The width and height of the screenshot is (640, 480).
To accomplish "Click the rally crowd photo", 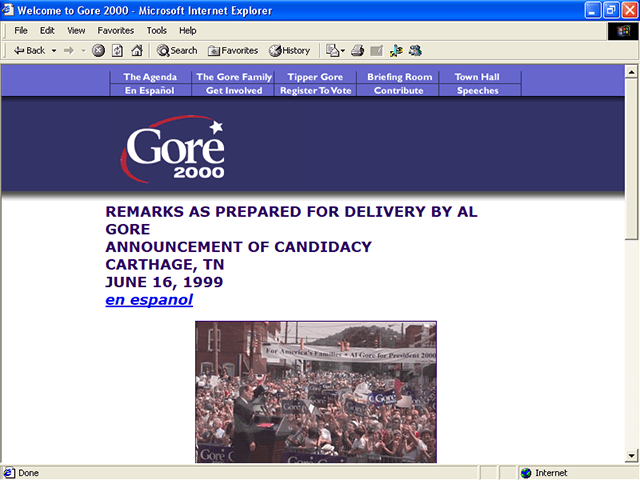I will (x=316, y=392).
